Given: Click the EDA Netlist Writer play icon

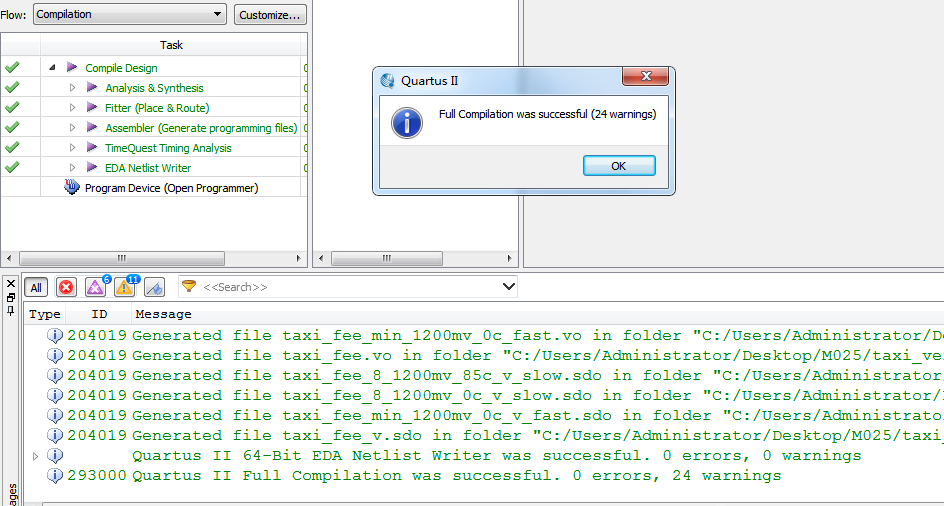Looking at the screenshot, I should coord(92,167).
